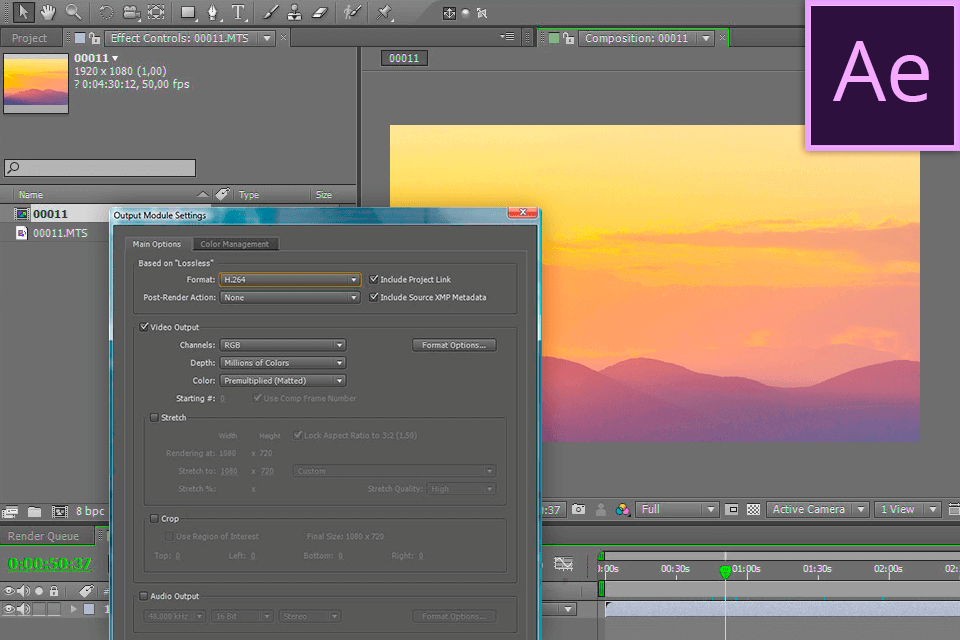The image size is (960, 640).
Task: Select the Brush tool
Action: click(270, 12)
